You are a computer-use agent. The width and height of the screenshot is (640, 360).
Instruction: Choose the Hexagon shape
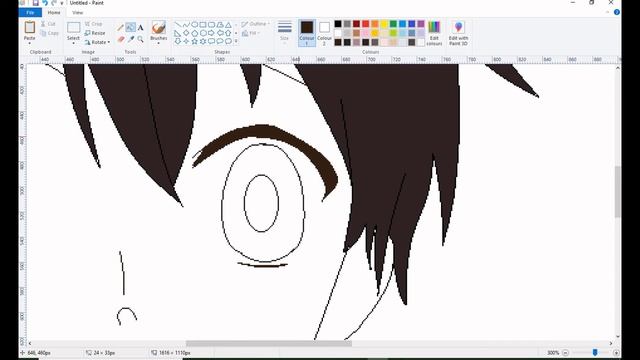(203, 33)
